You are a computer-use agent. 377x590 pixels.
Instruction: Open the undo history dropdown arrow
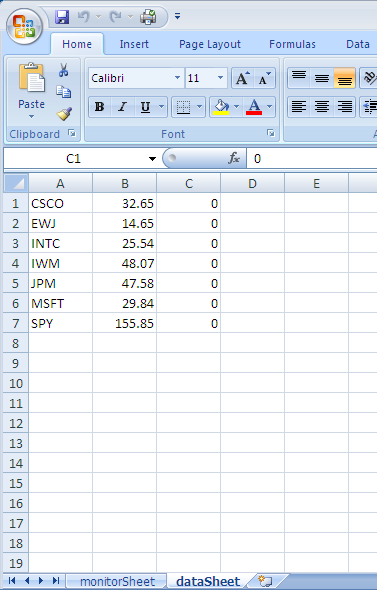tap(98, 17)
